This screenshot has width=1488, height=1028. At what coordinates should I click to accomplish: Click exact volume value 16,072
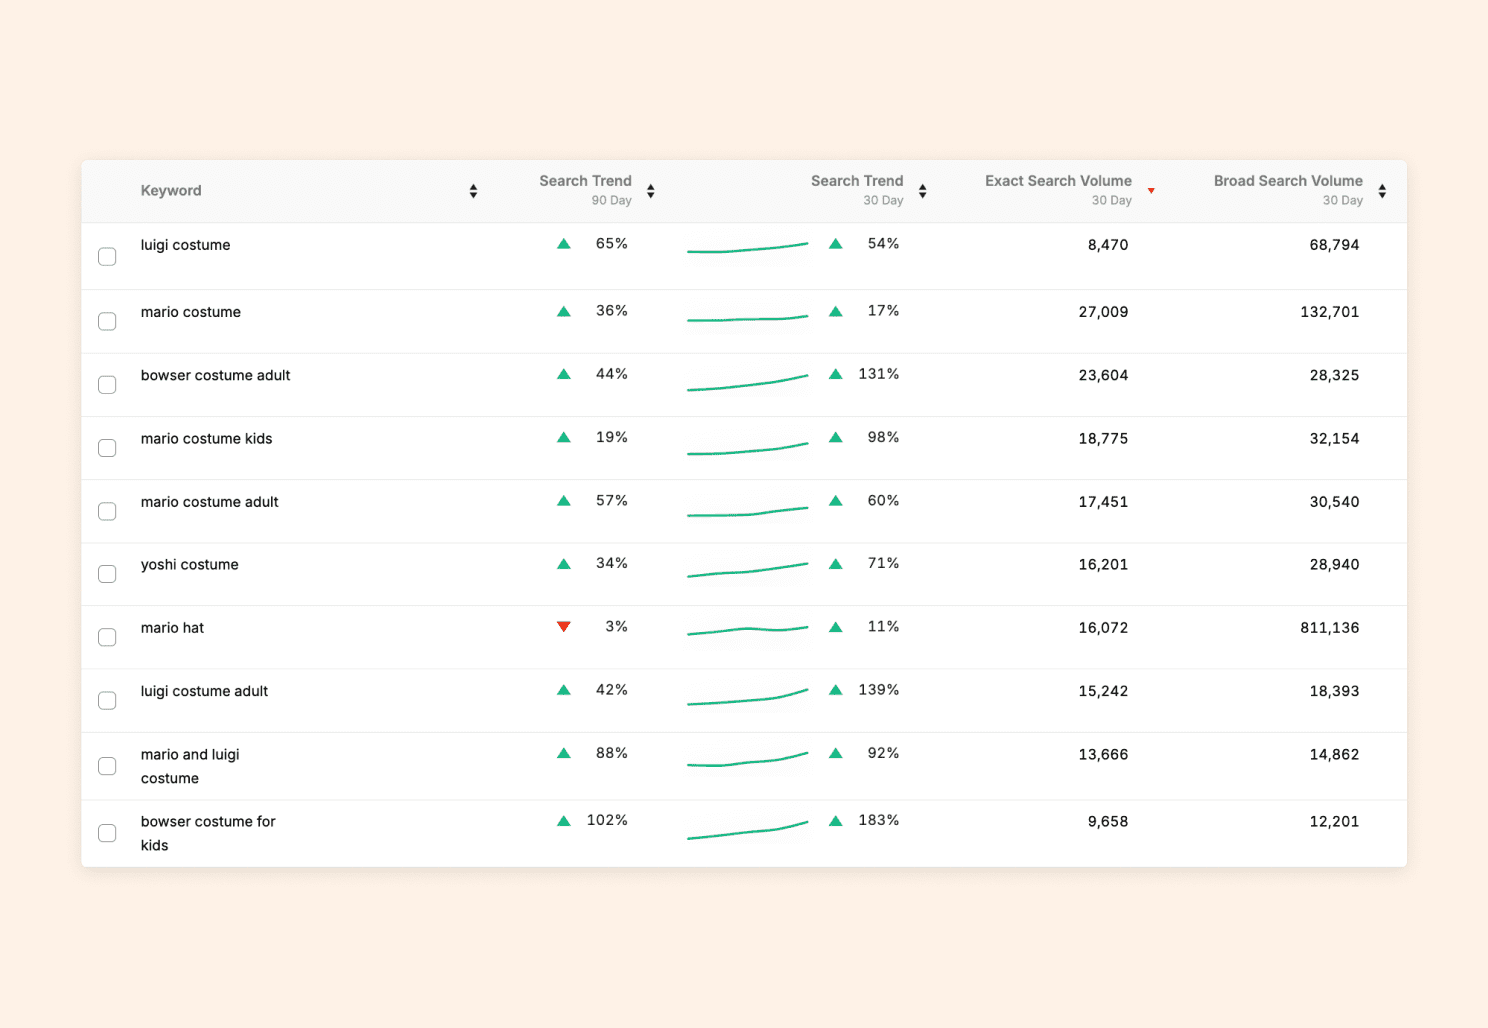tap(1103, 628)
